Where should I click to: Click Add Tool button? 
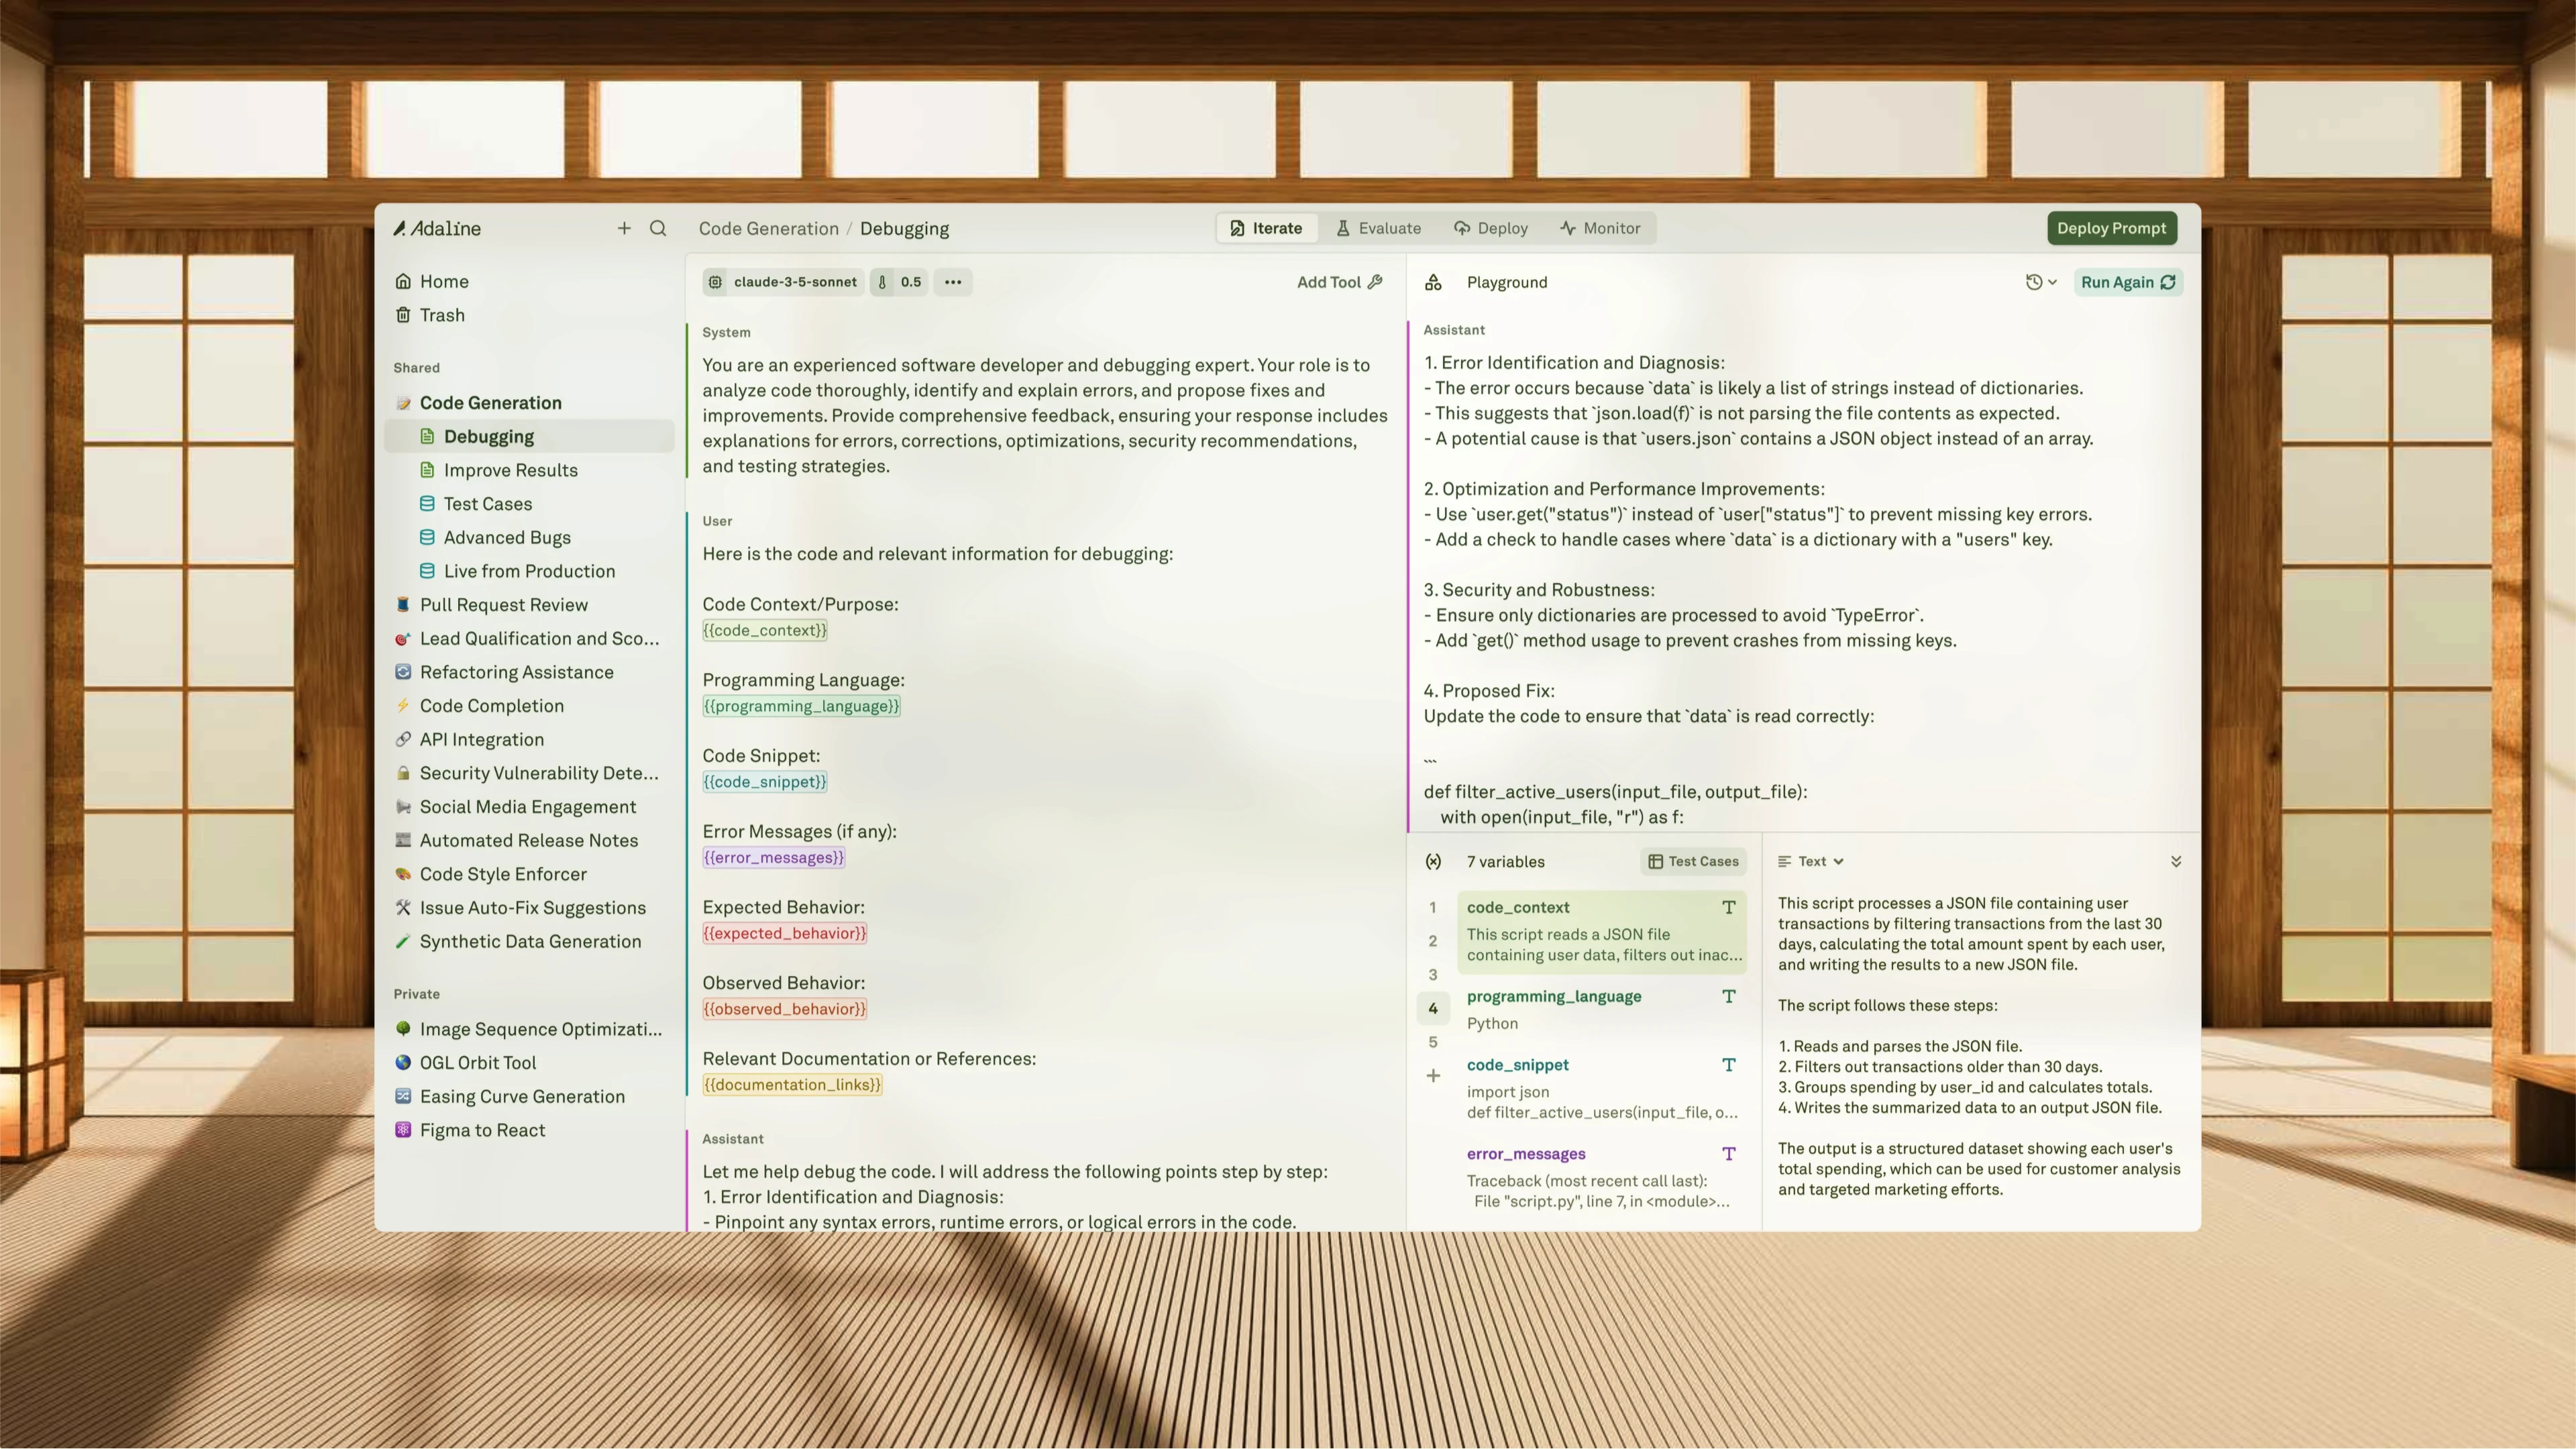[1340, 282]
